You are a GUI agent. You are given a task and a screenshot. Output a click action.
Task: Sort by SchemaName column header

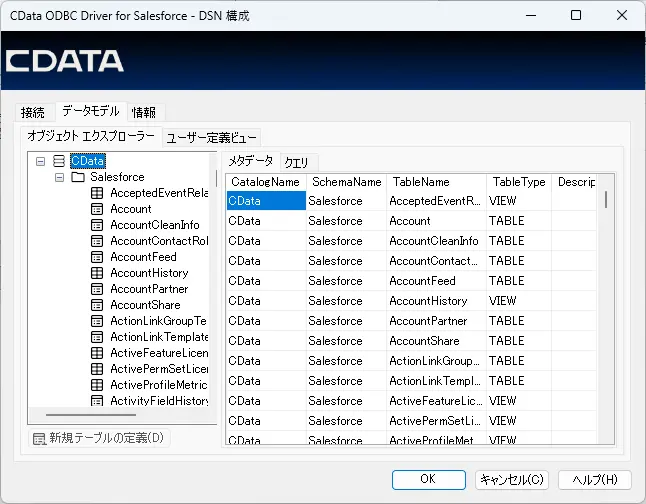coord(346,182)
